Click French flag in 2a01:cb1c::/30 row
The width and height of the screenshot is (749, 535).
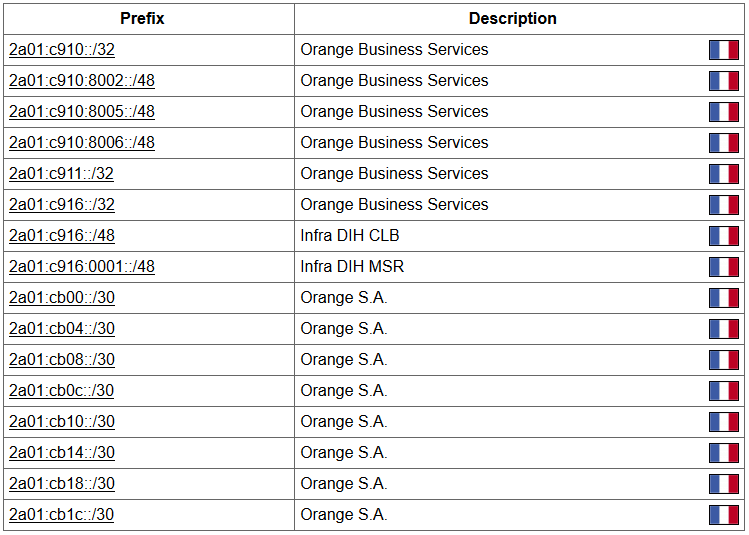tap(724, 514)
